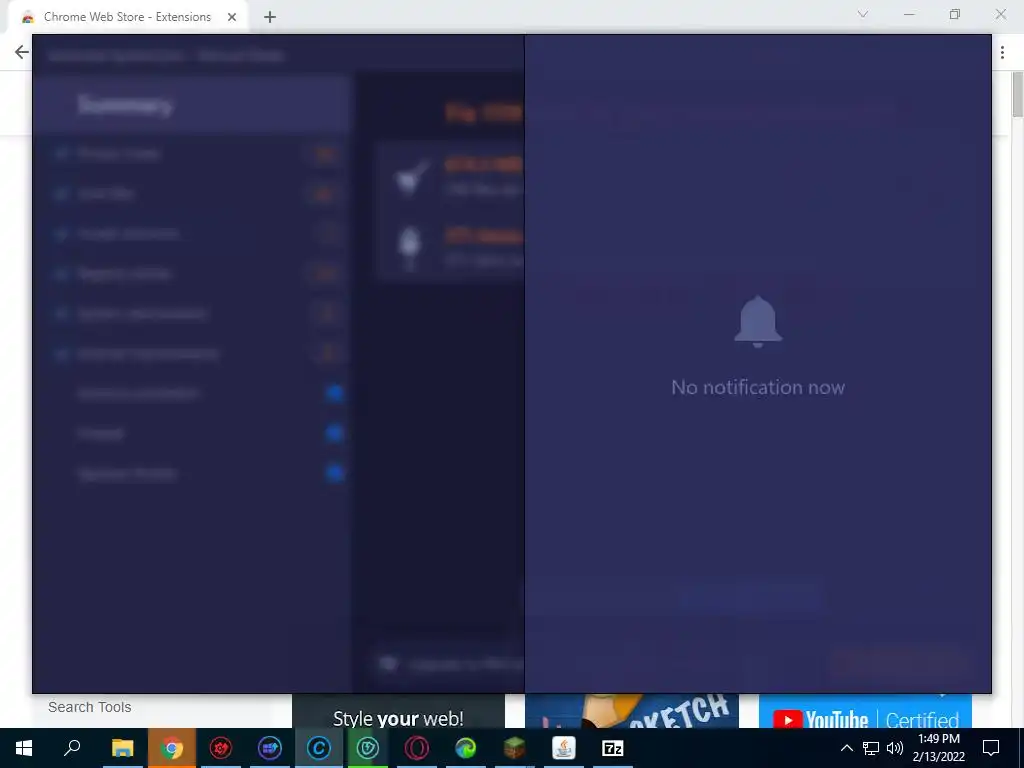Open volume speaker tray icon
This screenshot has width=1024, height=768.
[x=895, y=748]
